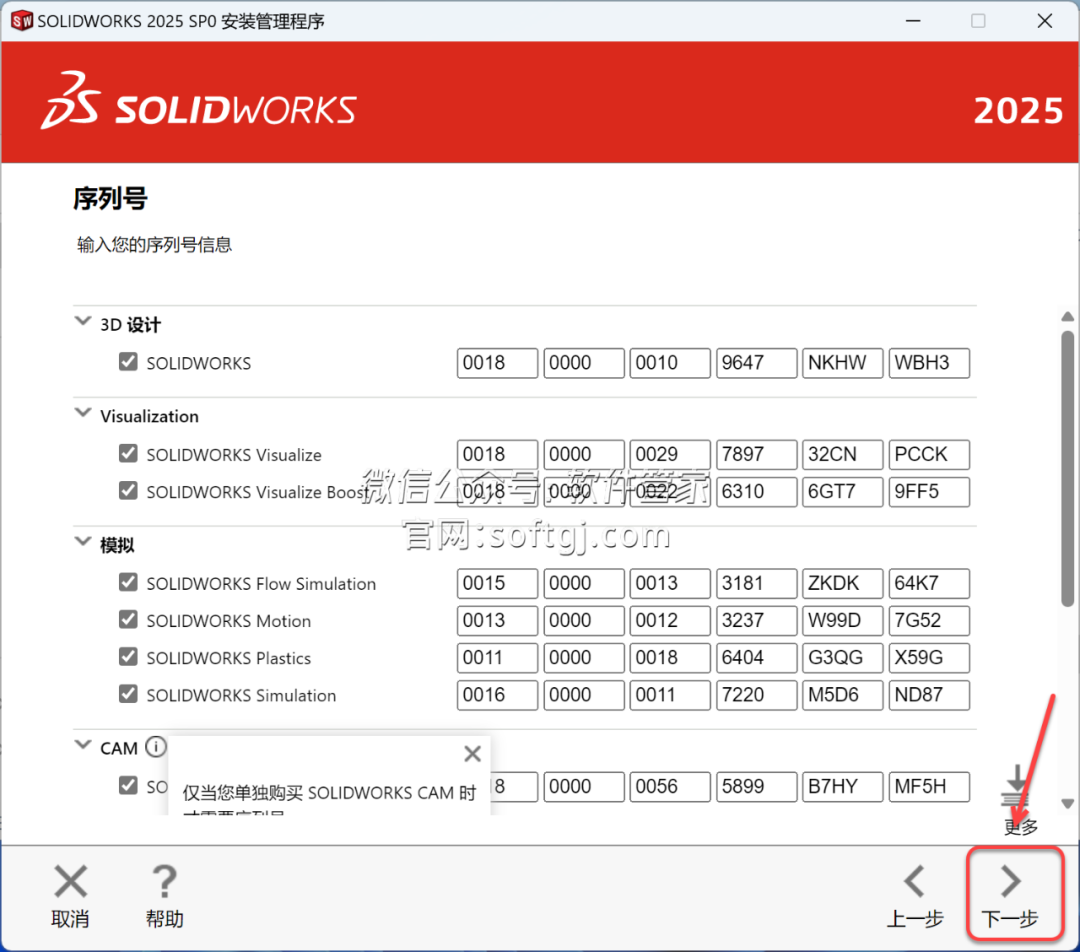The height and width of the screenshot is (952, 1080).
Task: Click SOLIDWORKS serial field WBH3
Action: coord(929,363)
